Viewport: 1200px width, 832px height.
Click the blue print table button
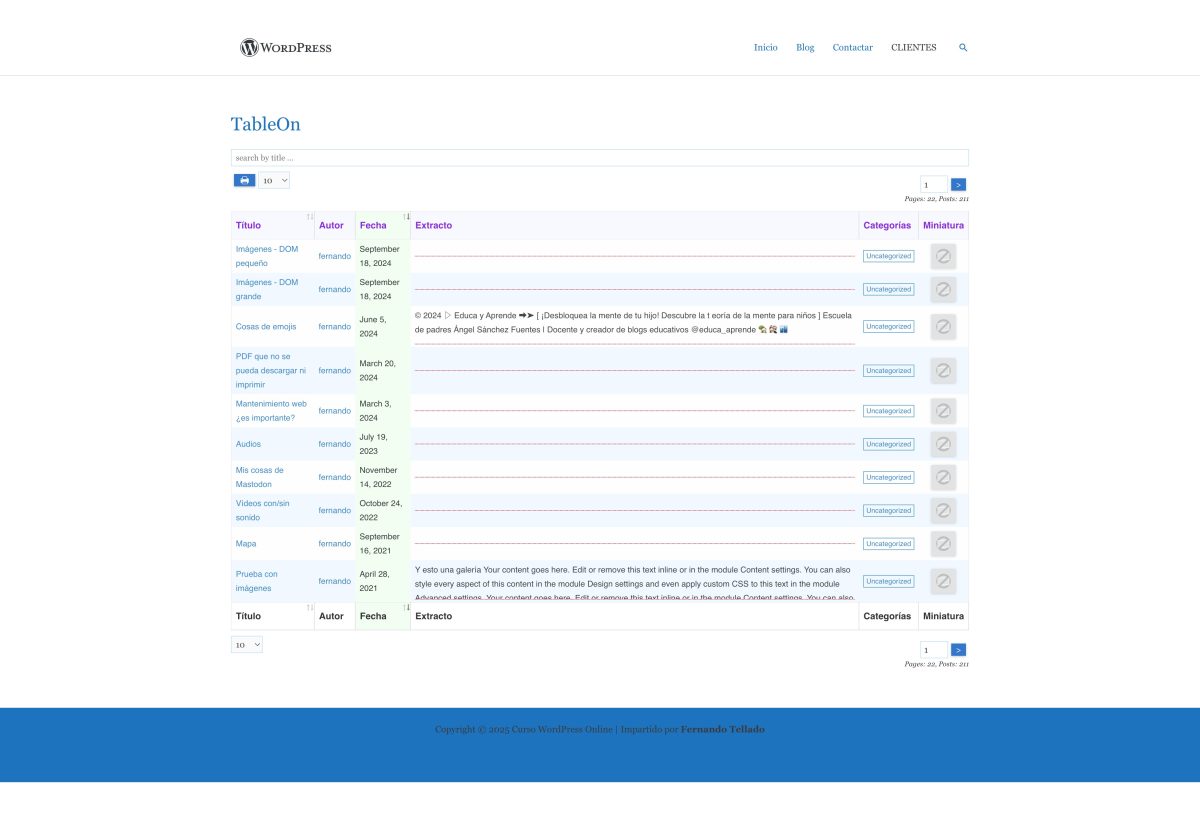tap(244, 180)
